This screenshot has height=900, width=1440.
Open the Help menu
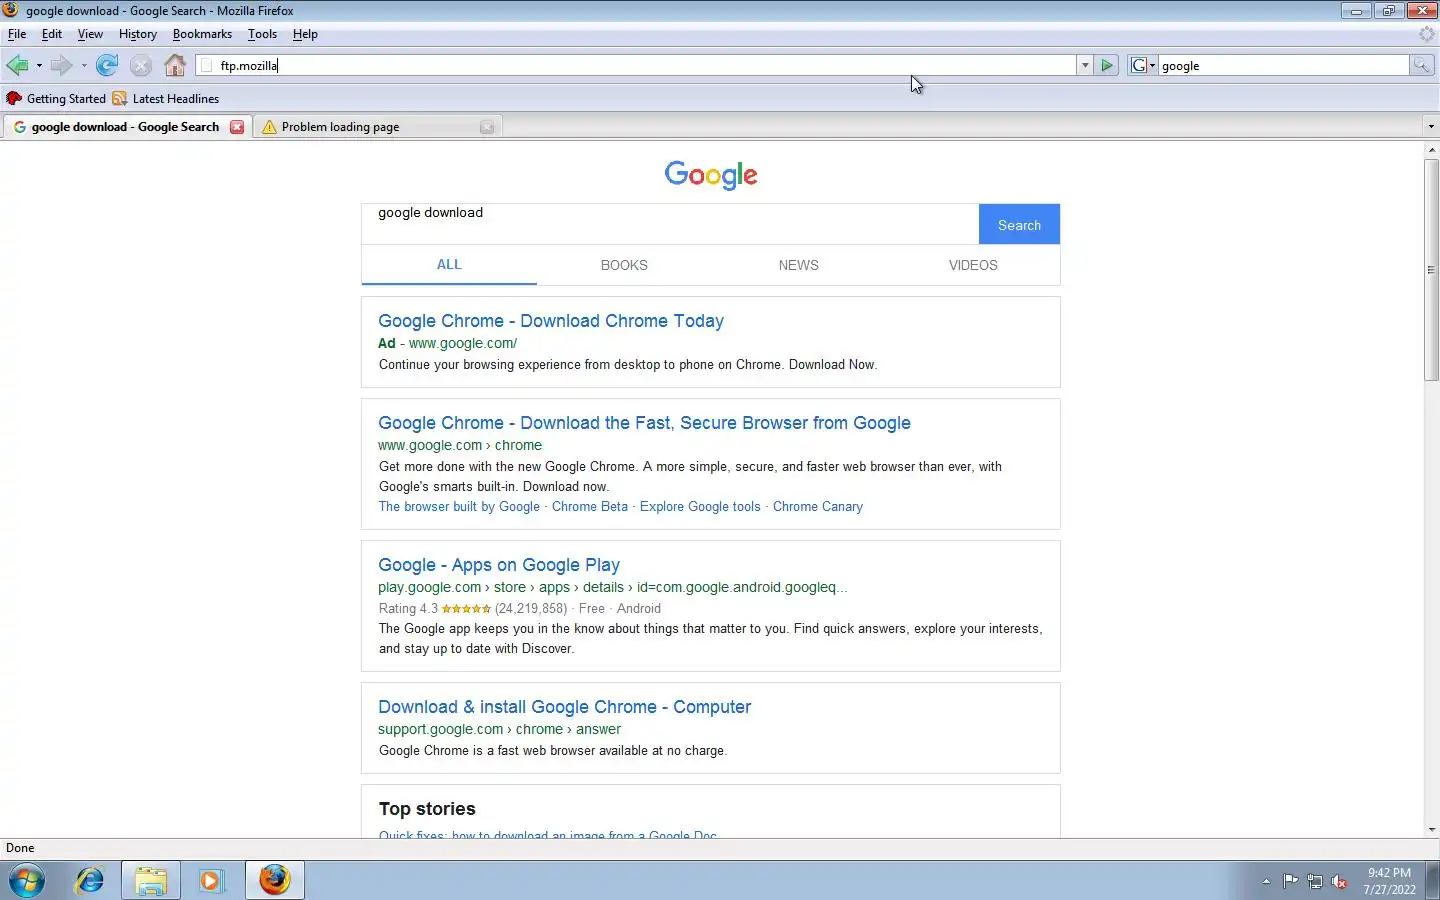click(x=305, y=34)
